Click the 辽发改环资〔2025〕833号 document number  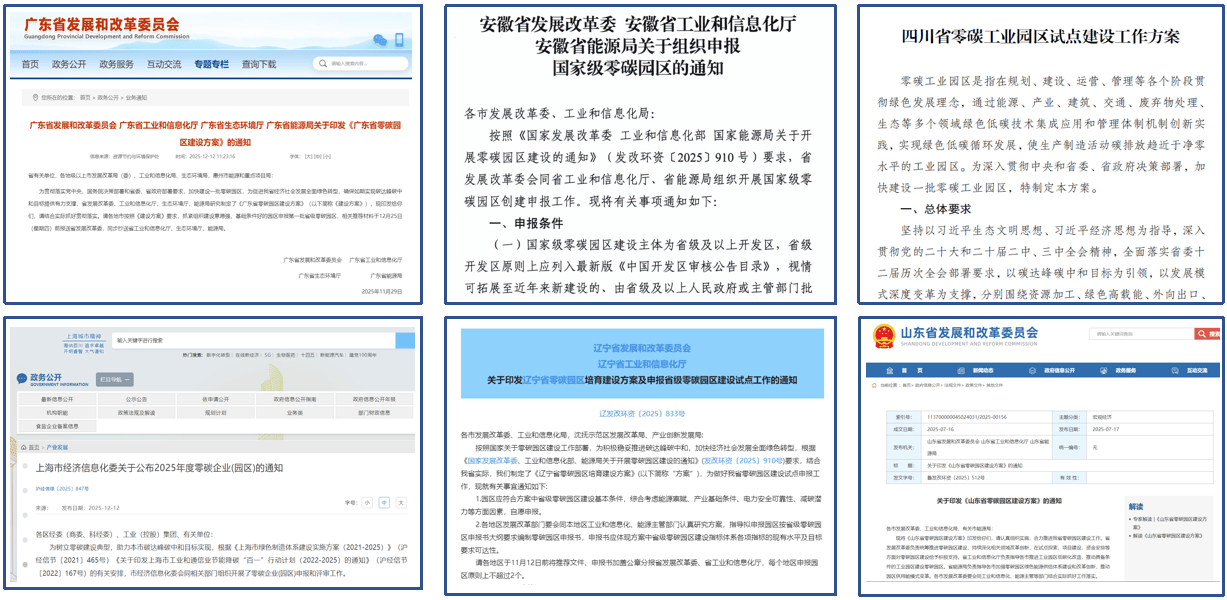pyautogui.click(x=641, y=413)
